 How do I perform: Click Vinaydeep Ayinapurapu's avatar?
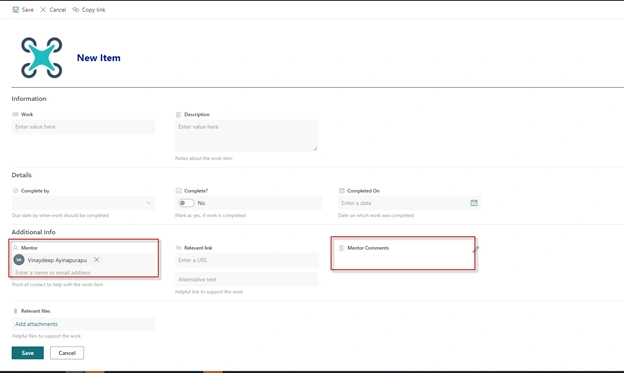(x=19, y=260)
